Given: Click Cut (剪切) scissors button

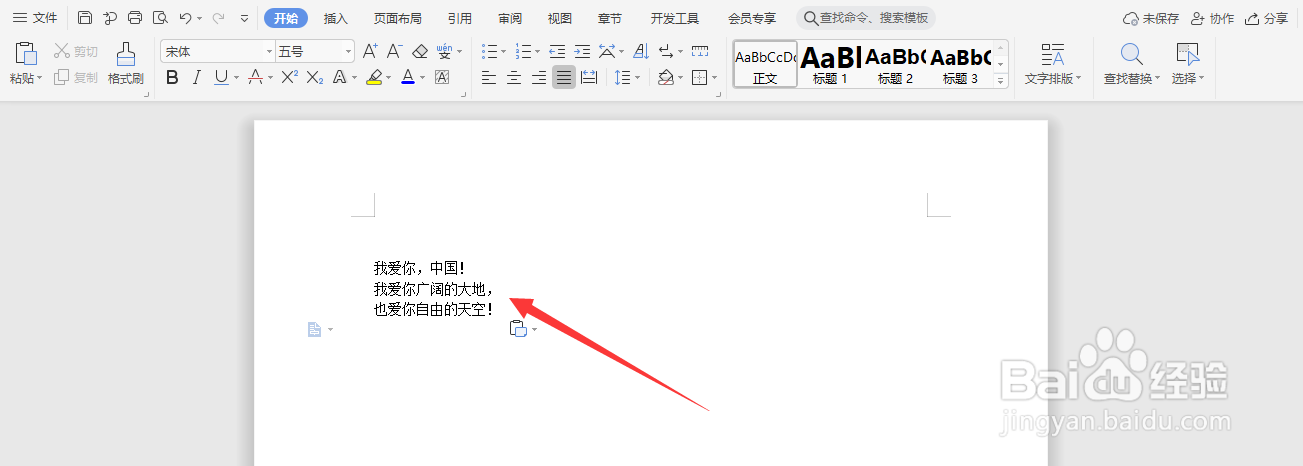Looking at the screenshot, I should tap(76, 51).
